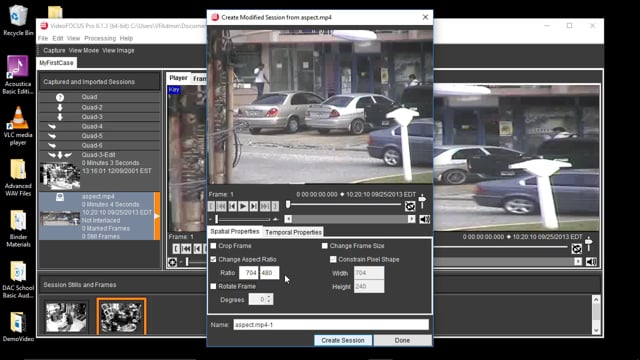Screen dimensions: 640x360
Task: Enable the Rotate Frame checkbox
Action: (x=213, y=286)
